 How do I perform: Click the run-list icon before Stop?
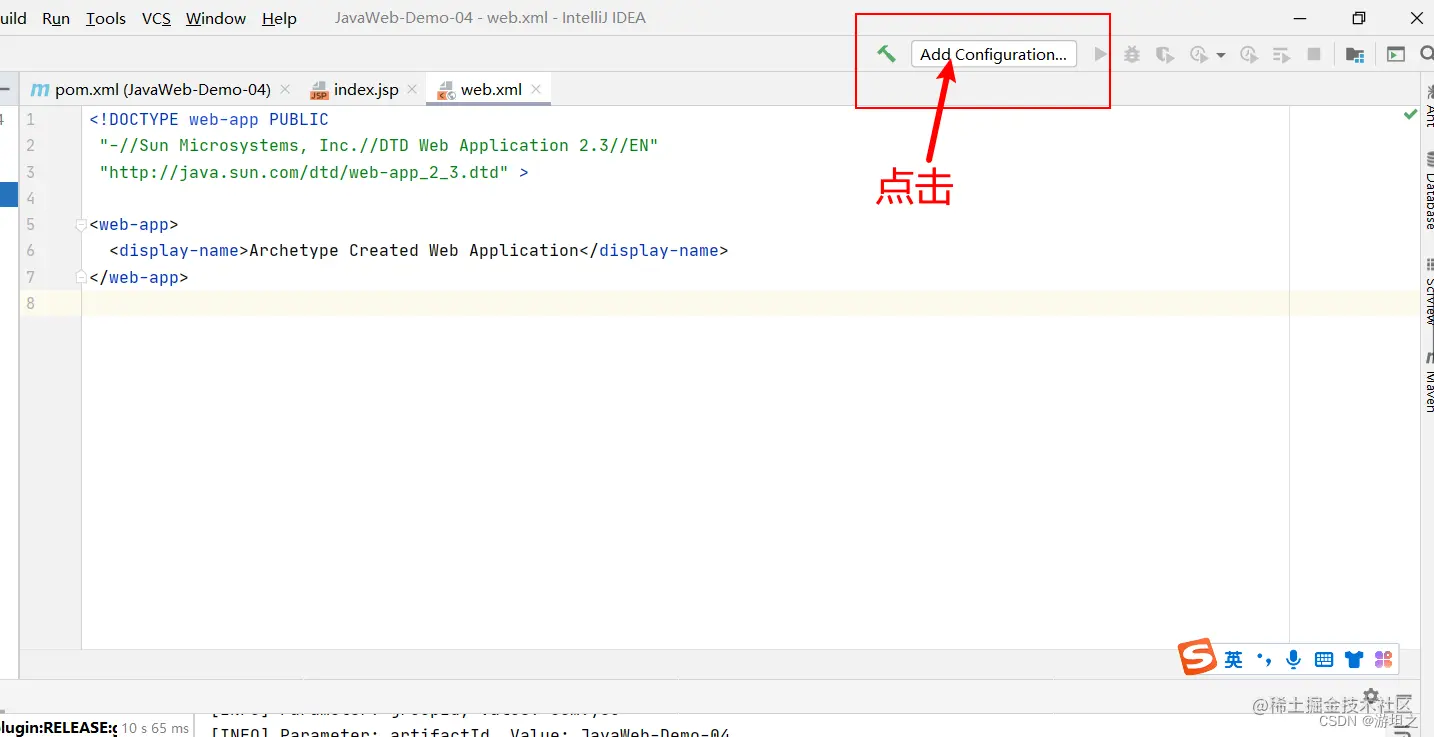(1281, 55)
